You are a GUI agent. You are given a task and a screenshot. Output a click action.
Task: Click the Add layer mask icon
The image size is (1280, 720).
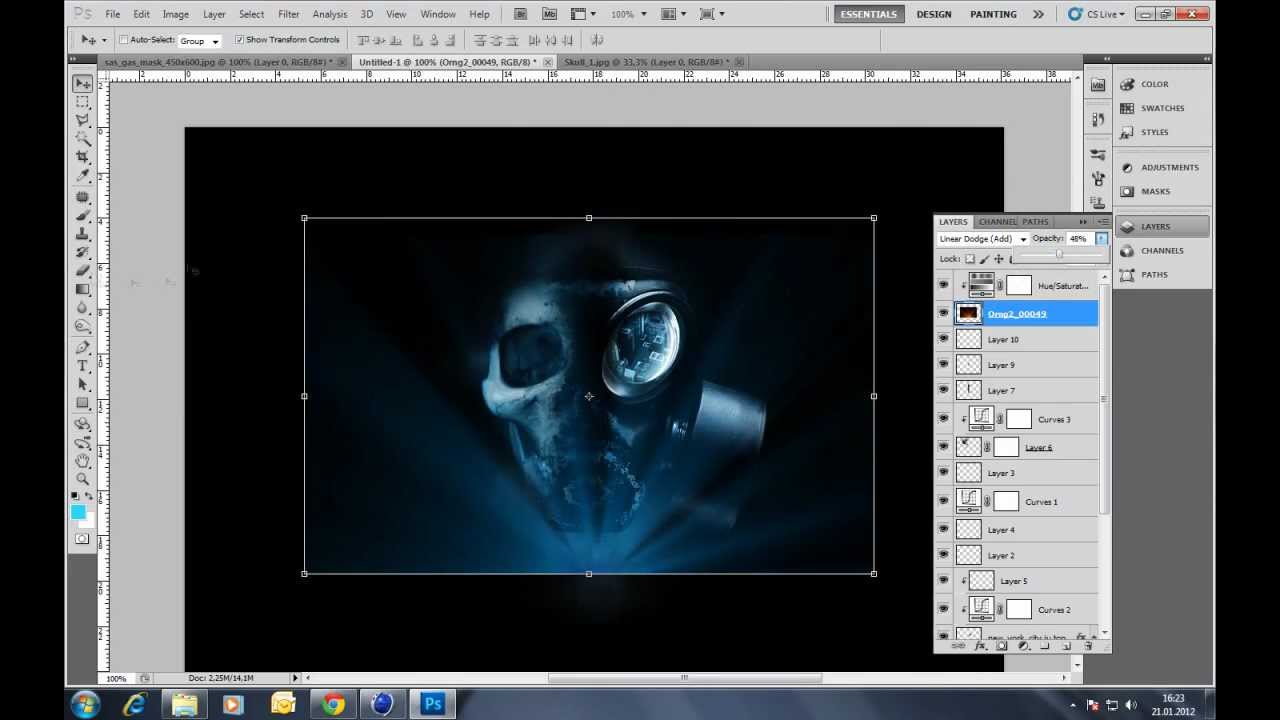click(1002, 646)
